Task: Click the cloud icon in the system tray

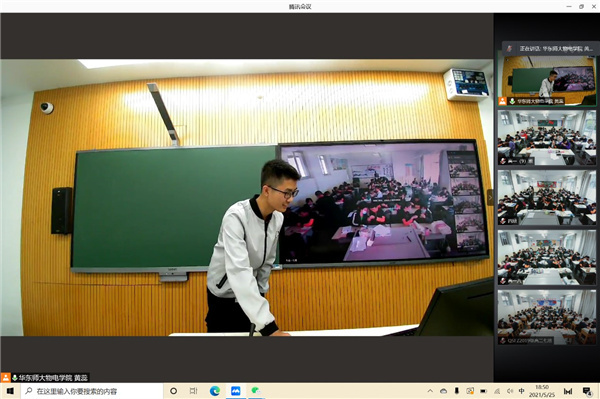Action: point(443,391)
